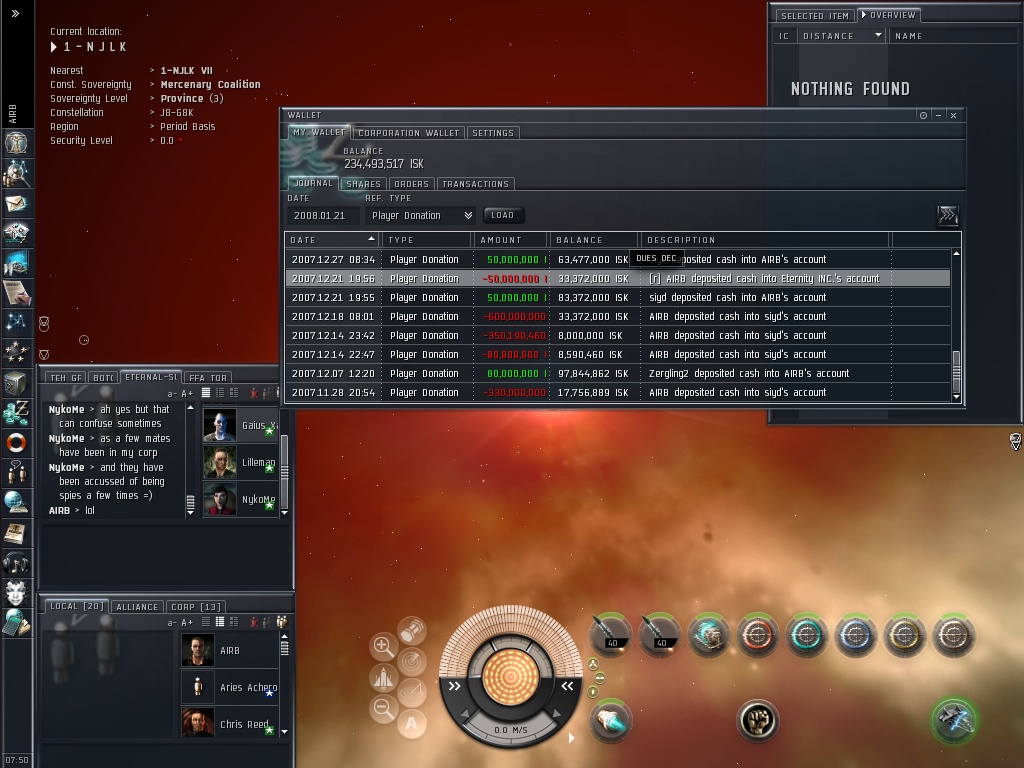Open the overview Distance sort dropdown arrow
The width and height of the screenshot is (1024, 768).
tap(878, 35)
